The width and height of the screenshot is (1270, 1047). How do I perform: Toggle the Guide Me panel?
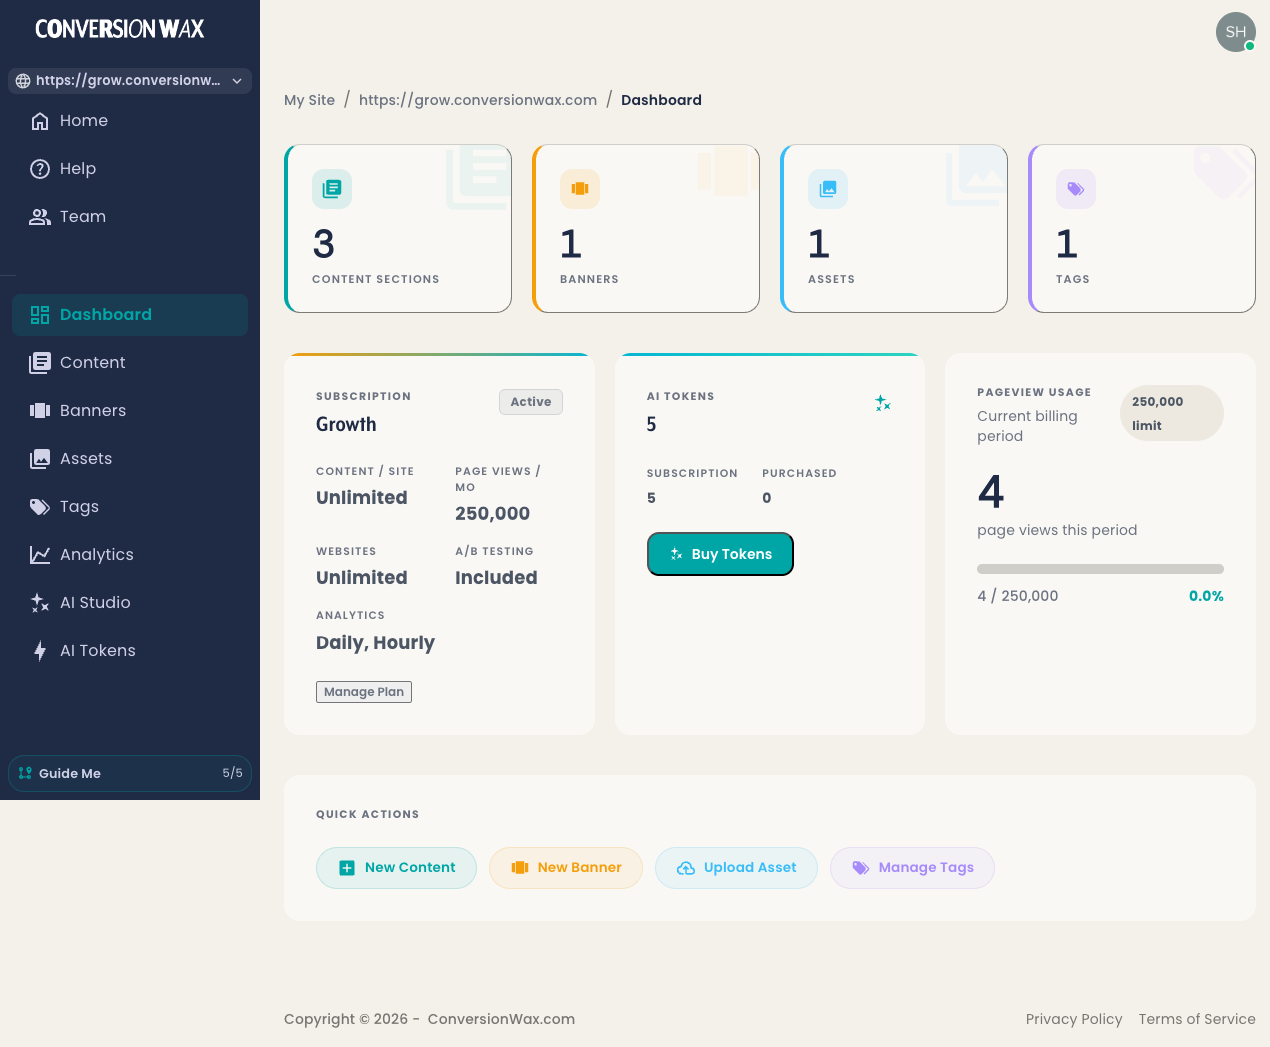[129, 773]
